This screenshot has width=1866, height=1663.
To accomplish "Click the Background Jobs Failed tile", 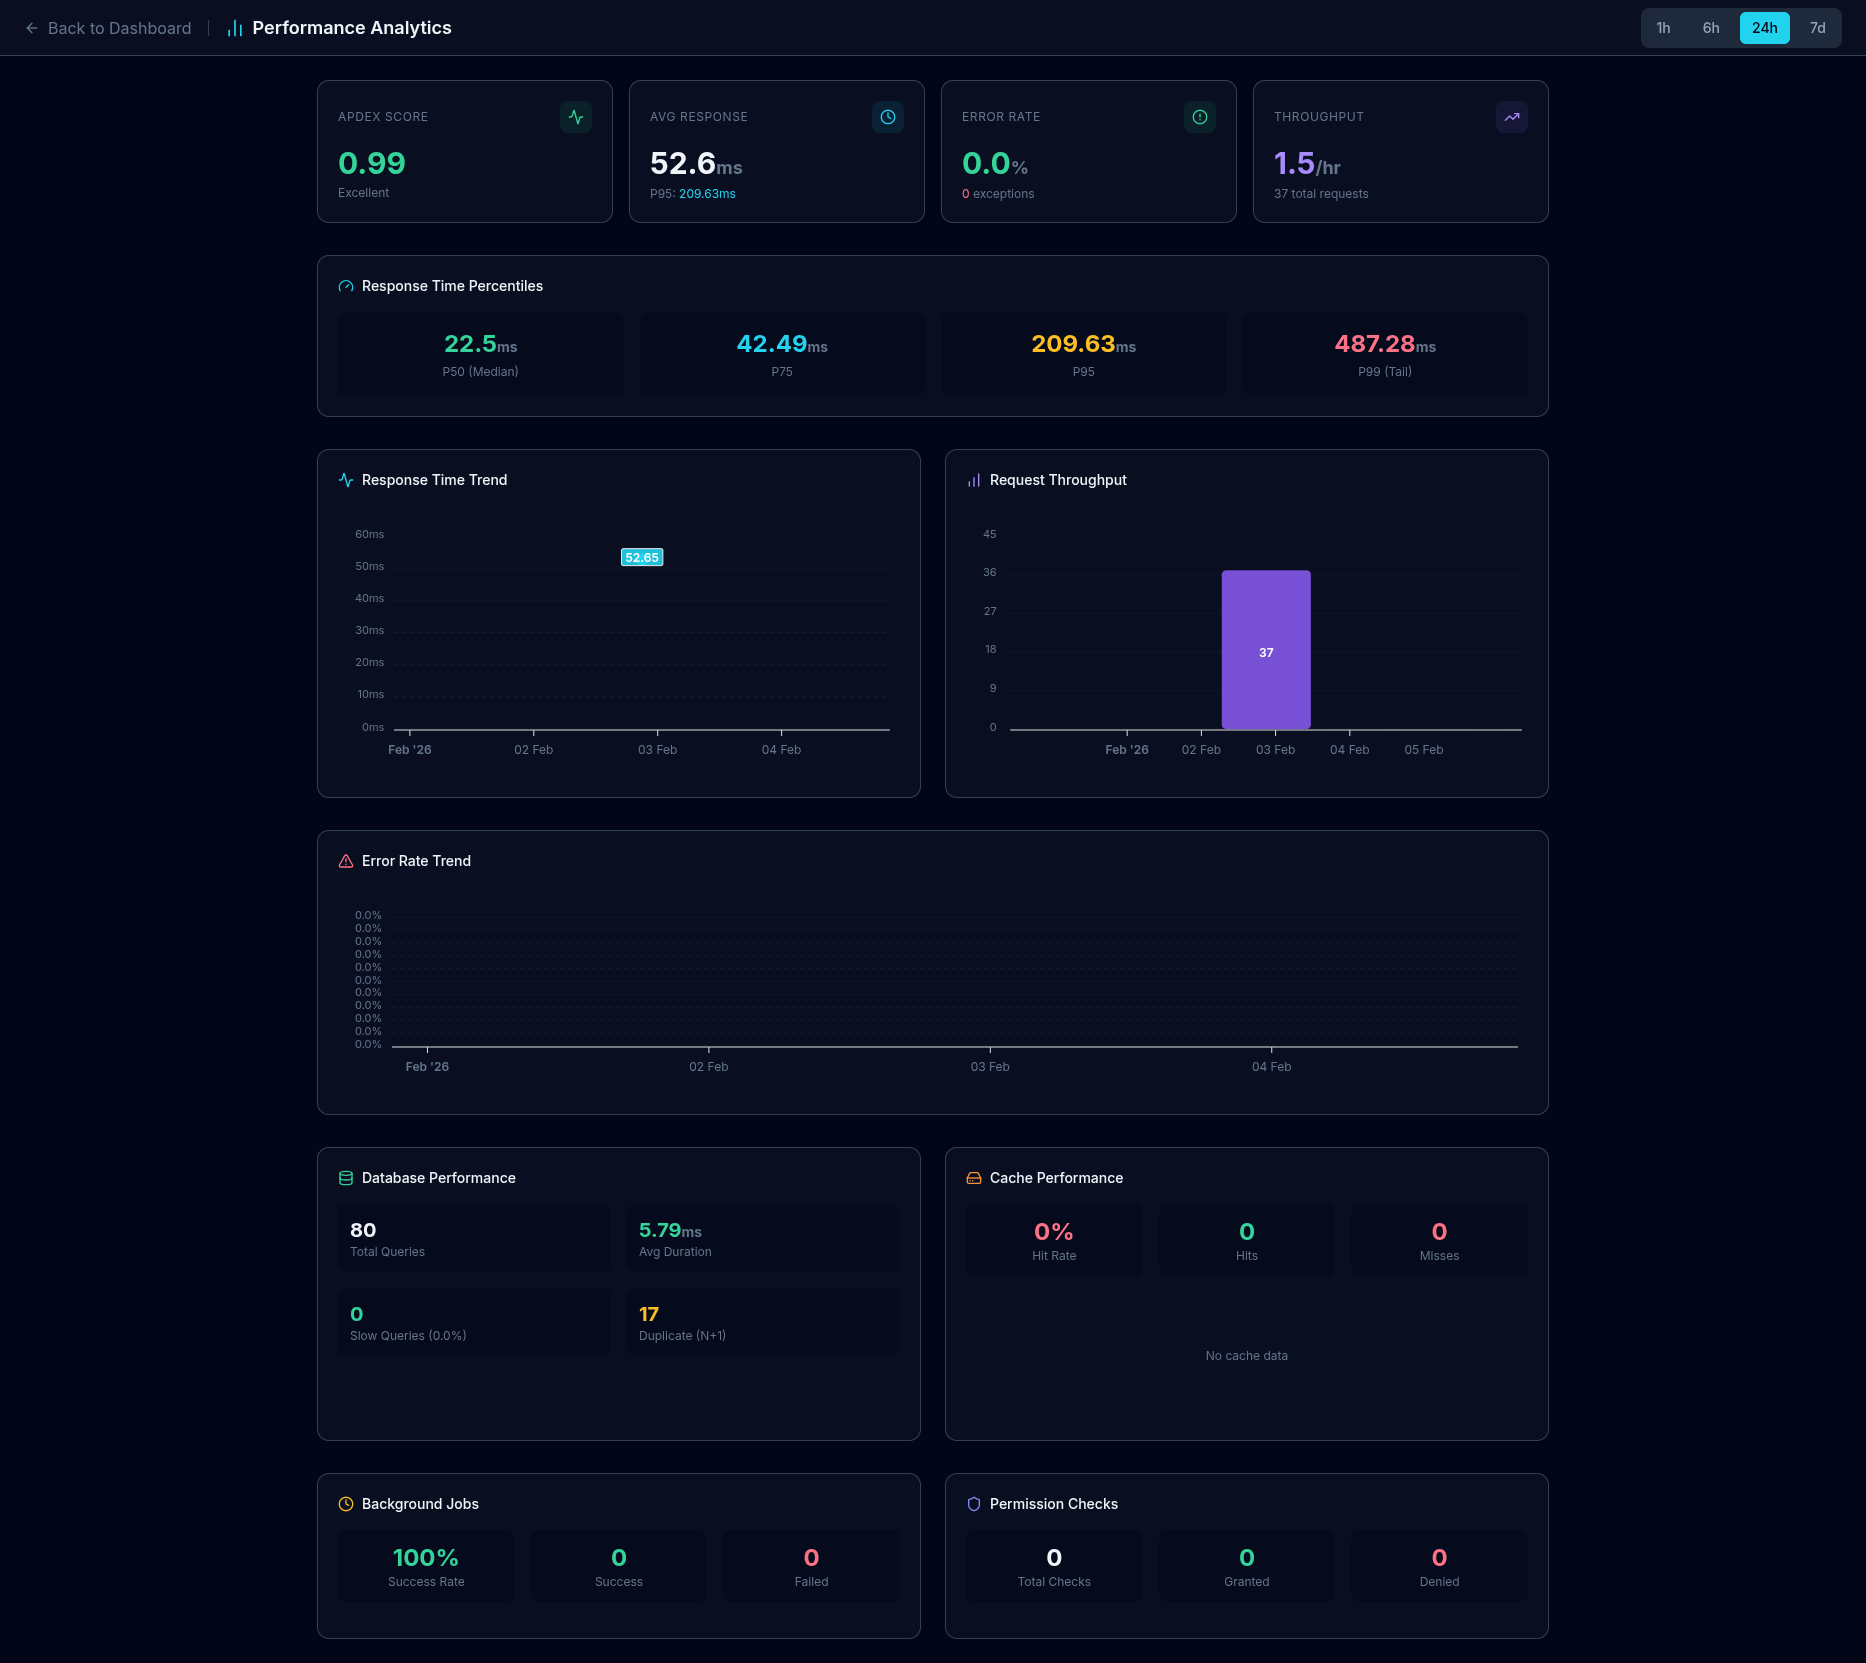I will point(811,1566).
